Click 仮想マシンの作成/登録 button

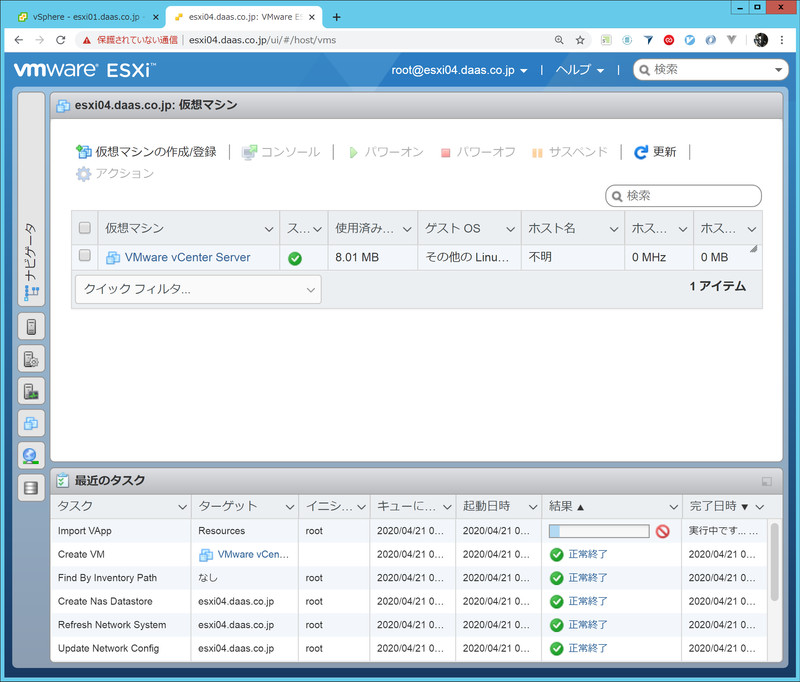(x=146, y=152)
